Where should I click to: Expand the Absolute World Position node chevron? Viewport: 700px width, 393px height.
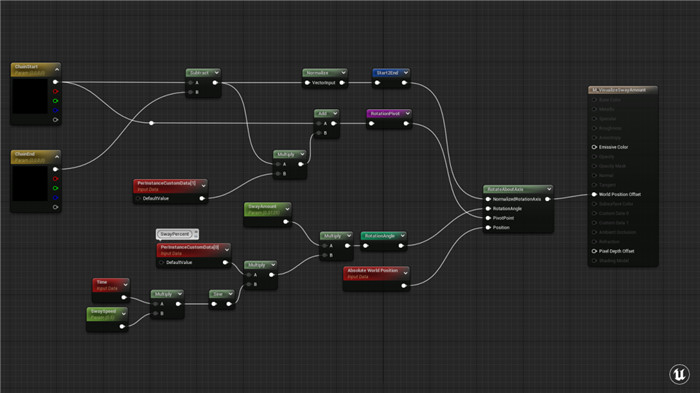pos(405,272)
